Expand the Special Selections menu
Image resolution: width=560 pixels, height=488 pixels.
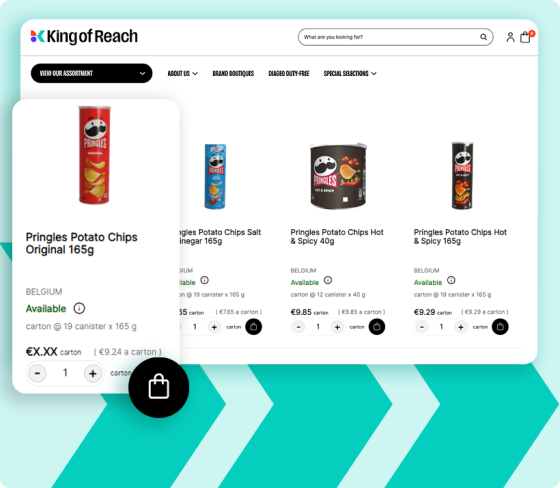[350, 73]
